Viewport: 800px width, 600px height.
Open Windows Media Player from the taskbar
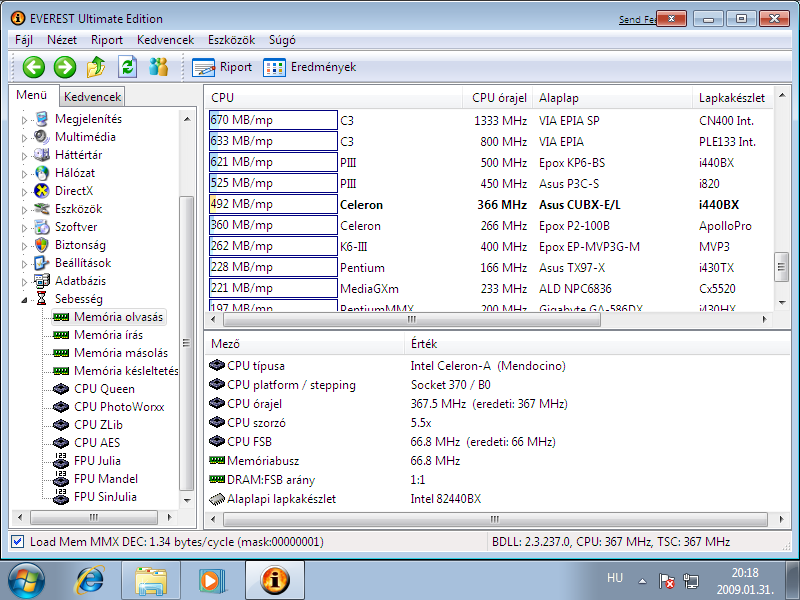(212, 581)
